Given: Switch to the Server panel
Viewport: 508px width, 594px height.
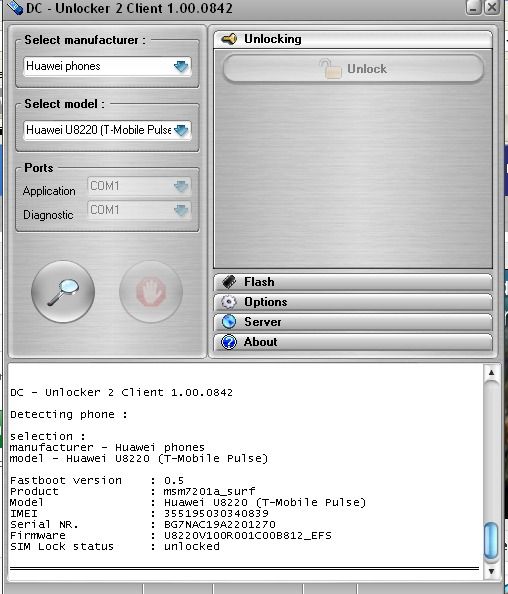Looking at the screenshot, I should click(x=353, y=322).
